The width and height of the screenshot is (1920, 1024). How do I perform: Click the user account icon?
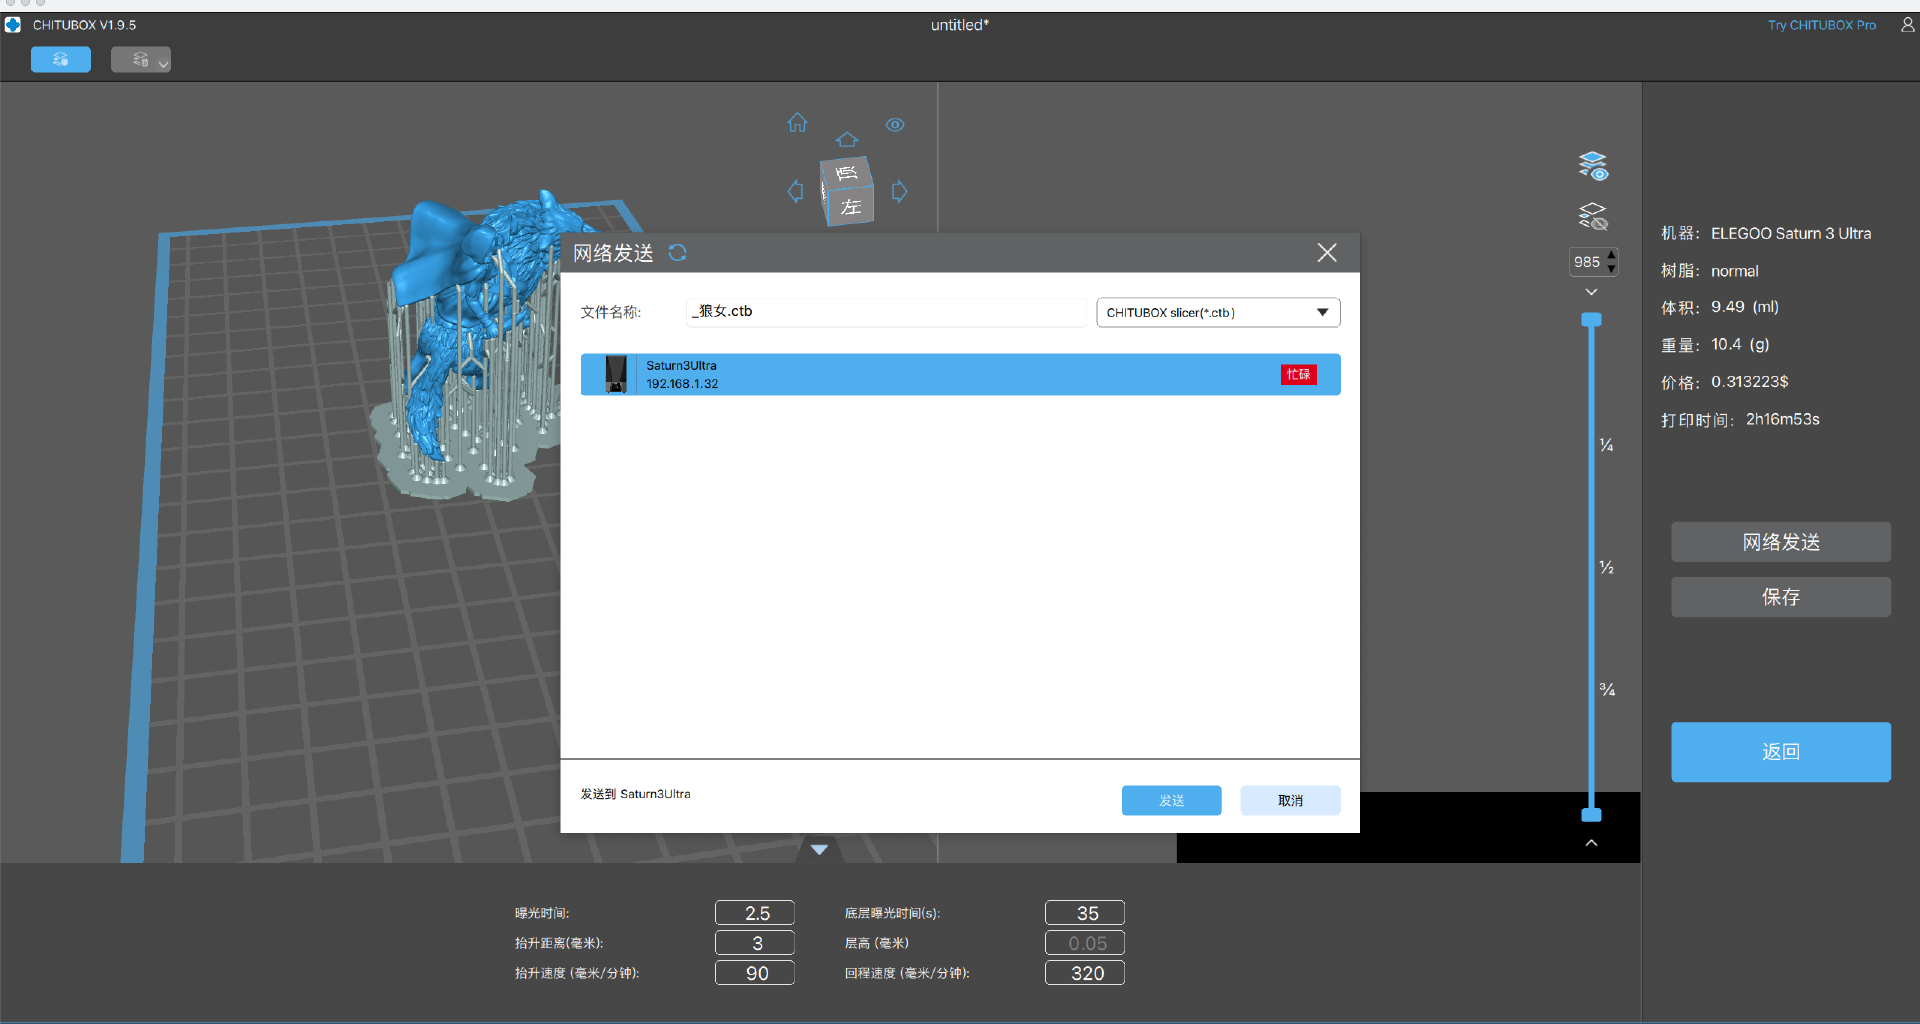1907,25
